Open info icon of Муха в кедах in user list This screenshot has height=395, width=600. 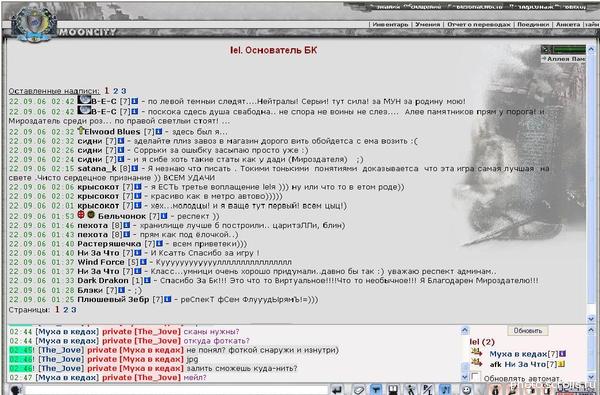pos(562,354)
